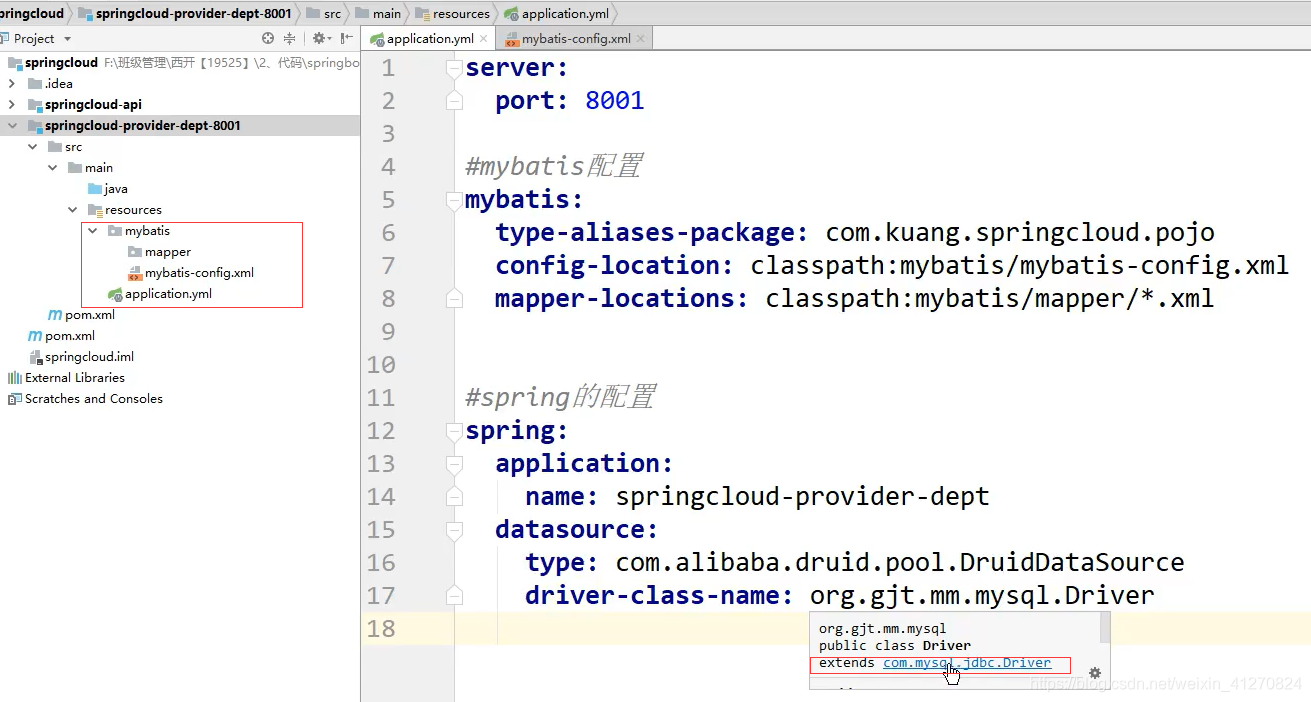This screenshot has width=1311, height=702.
Task: Fold the datasource block at line 15
Action: [x=454, y=530]
